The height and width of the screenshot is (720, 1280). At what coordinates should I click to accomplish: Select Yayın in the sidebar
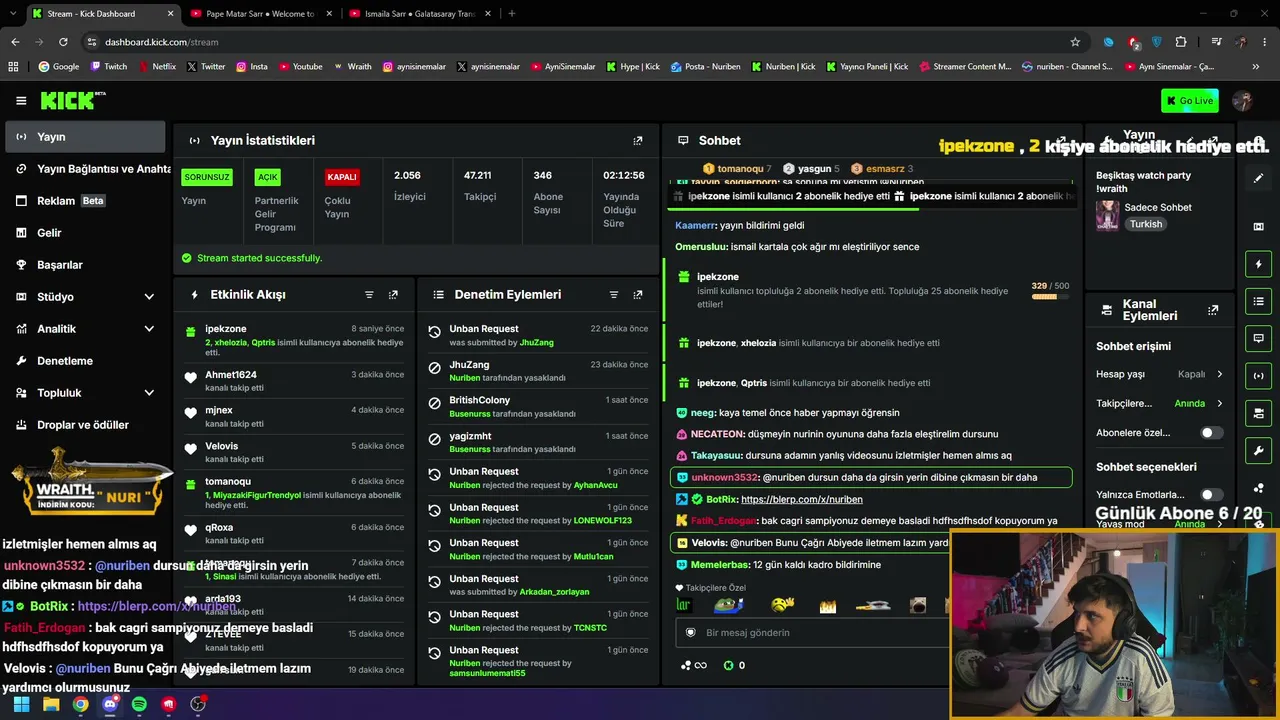[x=86, y=137]
